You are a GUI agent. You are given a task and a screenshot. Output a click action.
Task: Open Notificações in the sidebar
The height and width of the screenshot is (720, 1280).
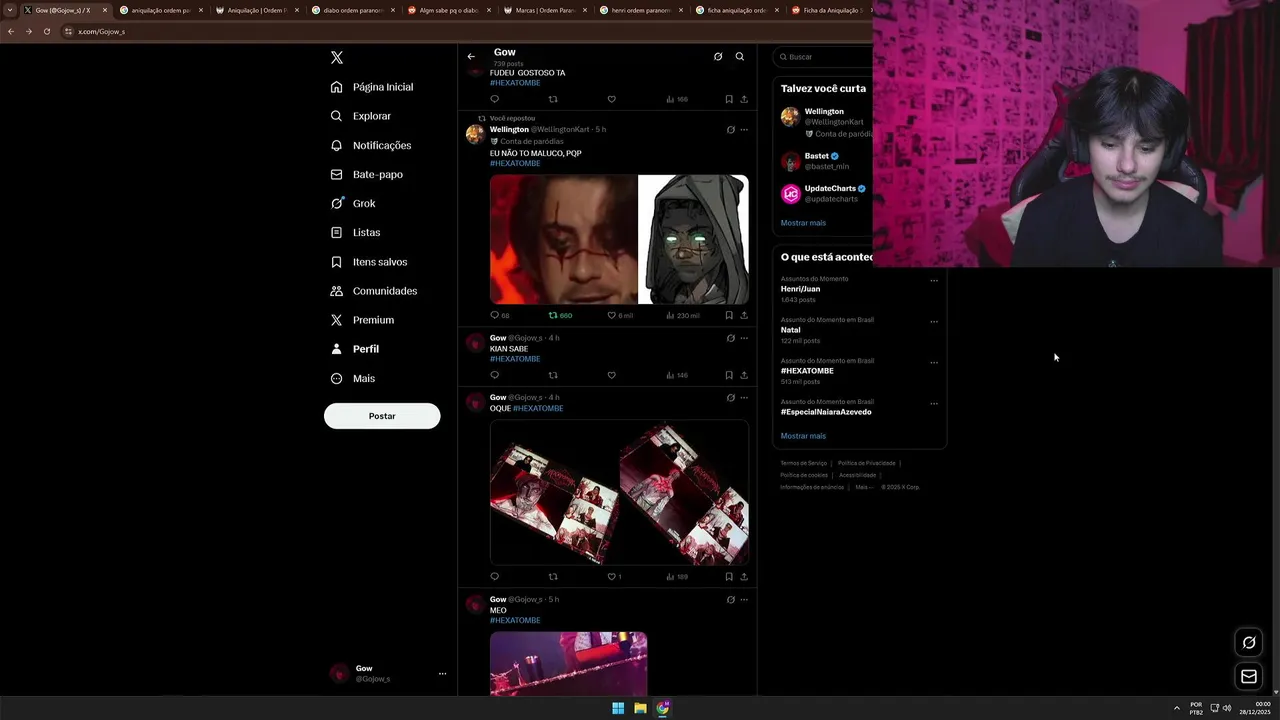[371, 145]
